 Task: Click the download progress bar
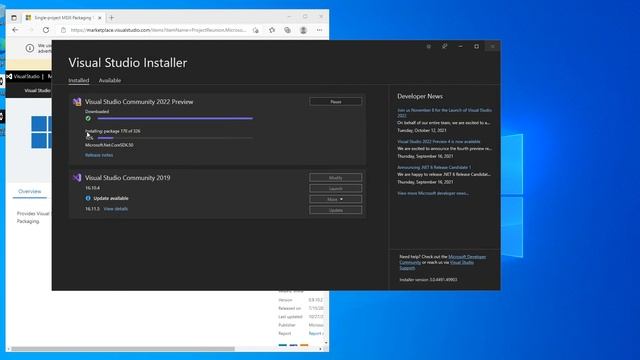coord(175,118)
